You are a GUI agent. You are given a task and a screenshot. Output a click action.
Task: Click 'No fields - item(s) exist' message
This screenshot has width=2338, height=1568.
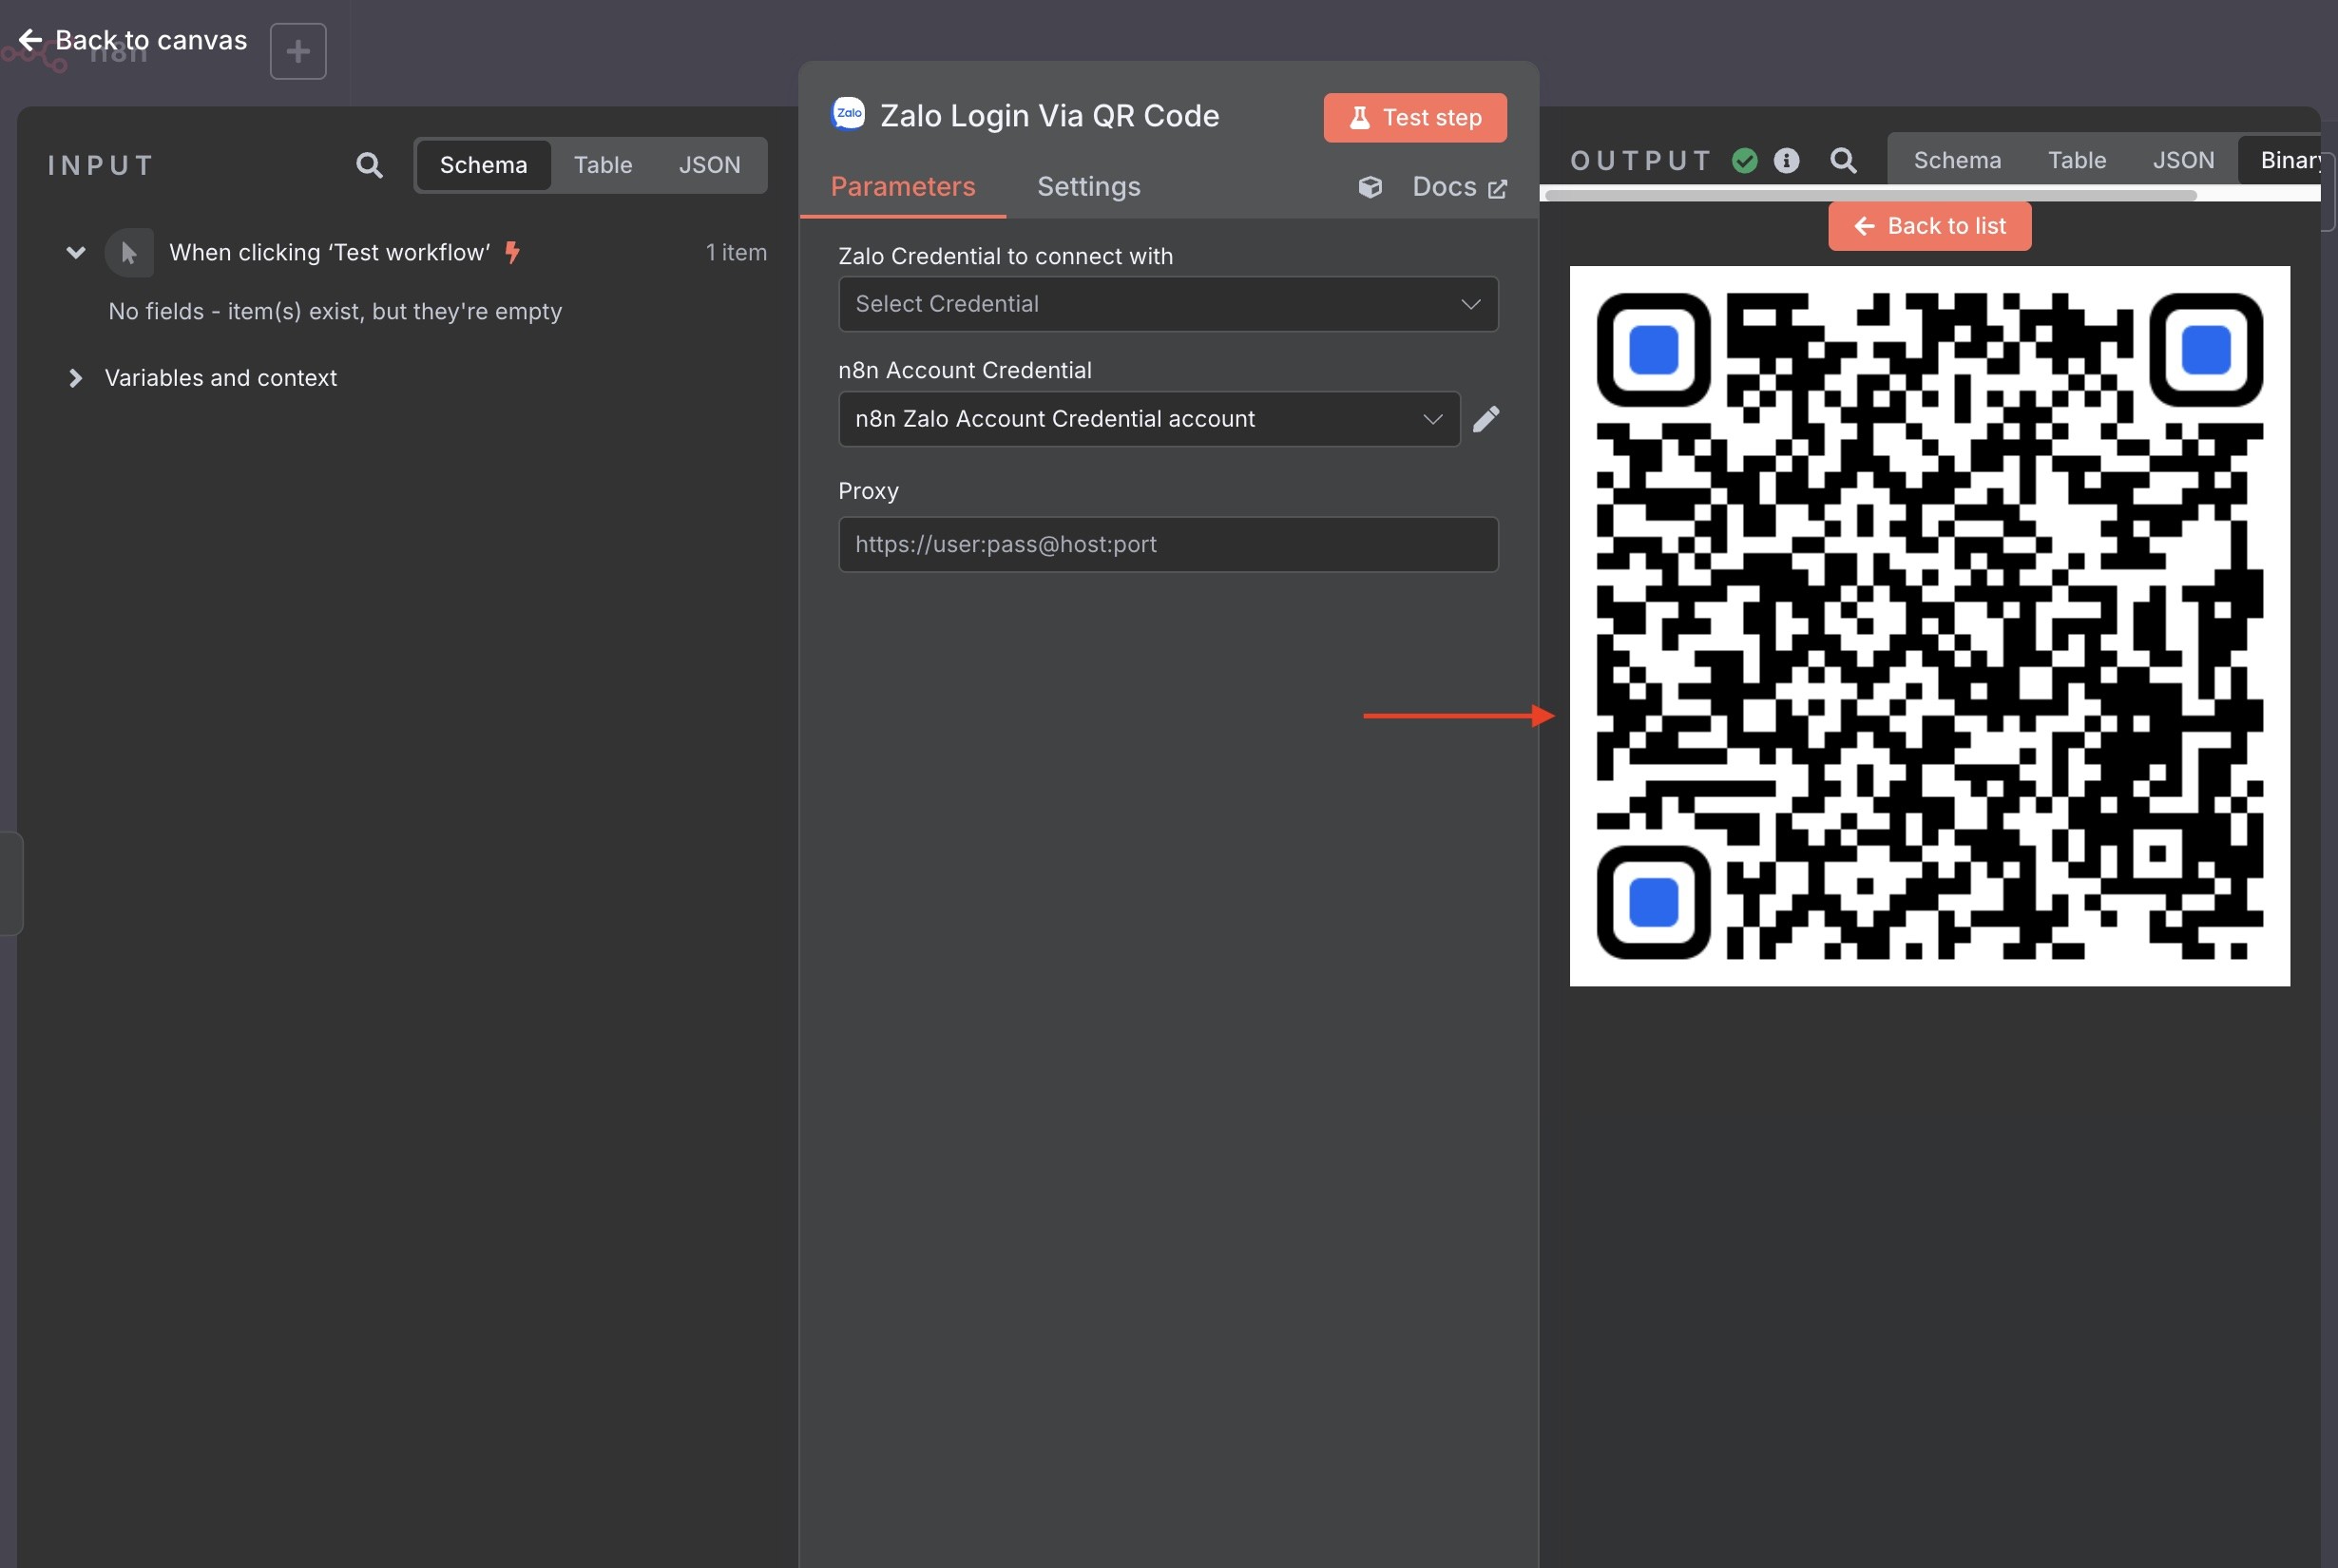[x=335, y=312]
